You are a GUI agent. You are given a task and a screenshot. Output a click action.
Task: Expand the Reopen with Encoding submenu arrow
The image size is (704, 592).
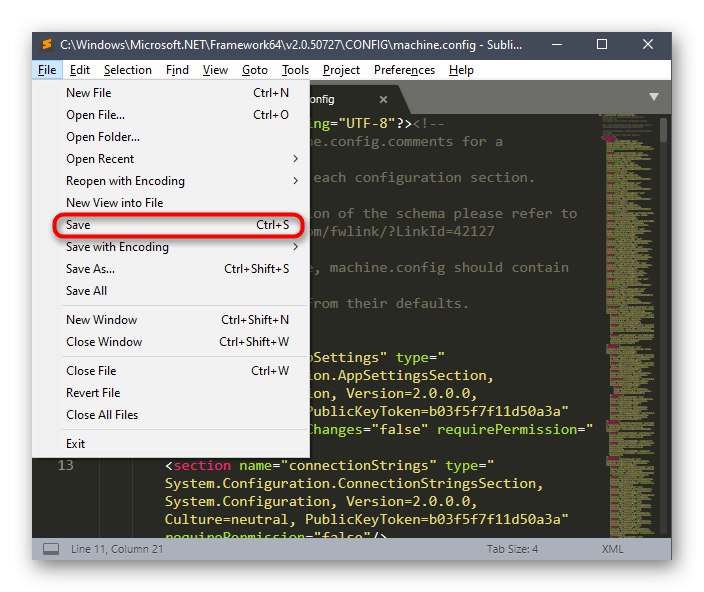pos(295,180)
